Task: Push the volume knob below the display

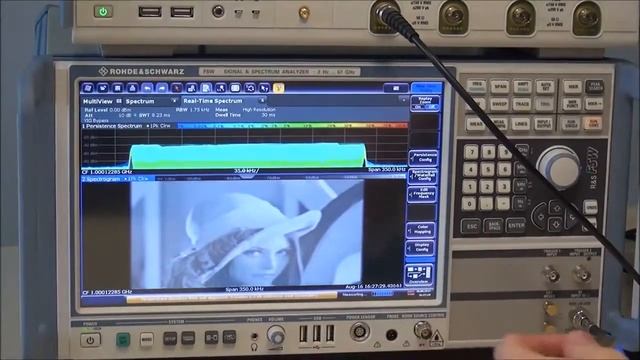Action: (276, 336)
